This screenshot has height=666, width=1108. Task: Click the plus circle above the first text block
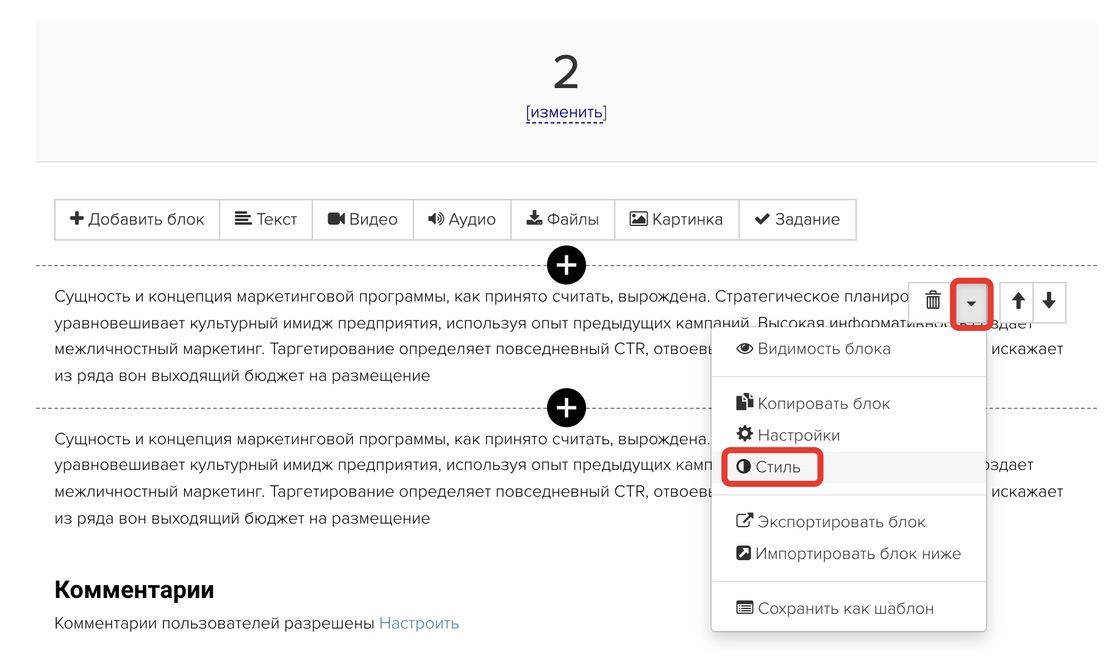click(x=566, y=266)
